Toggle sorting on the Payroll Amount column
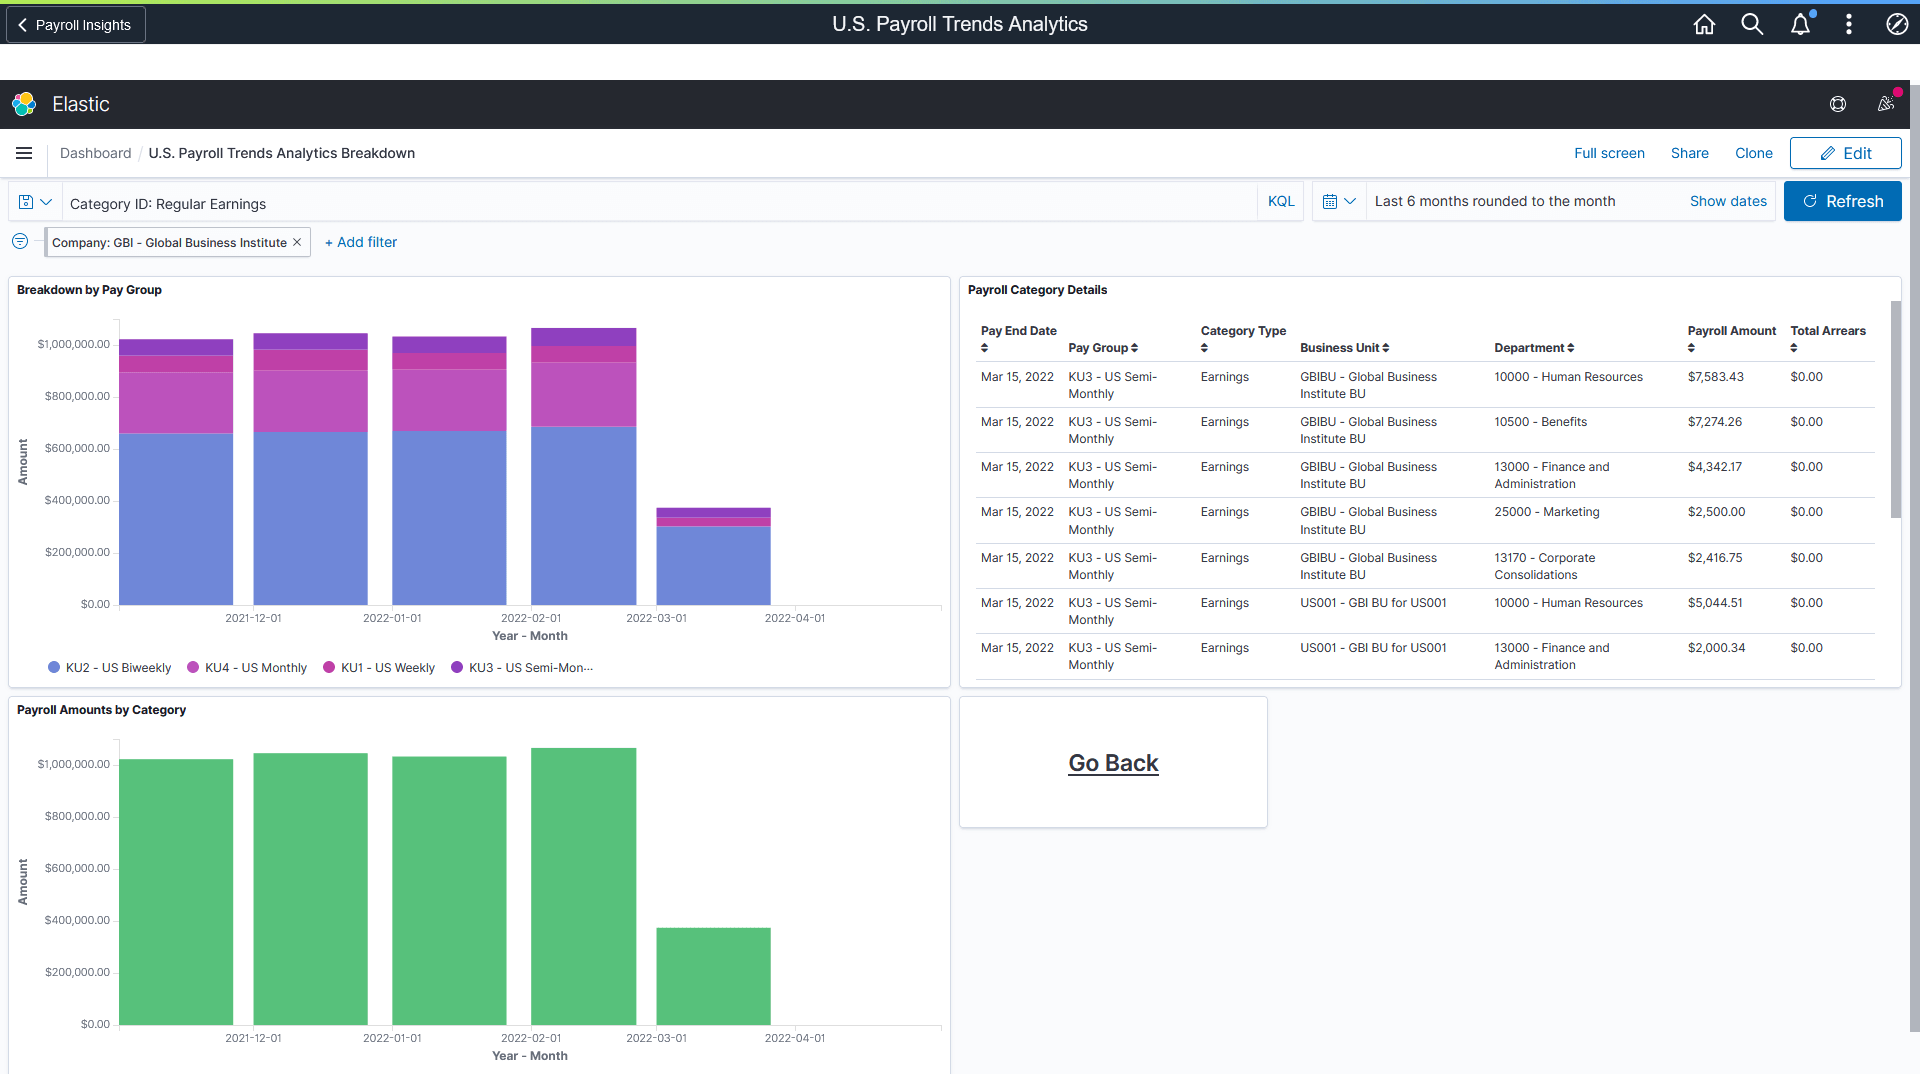The width and height of the screenshot is (1920, 1080). point(1691,348)
